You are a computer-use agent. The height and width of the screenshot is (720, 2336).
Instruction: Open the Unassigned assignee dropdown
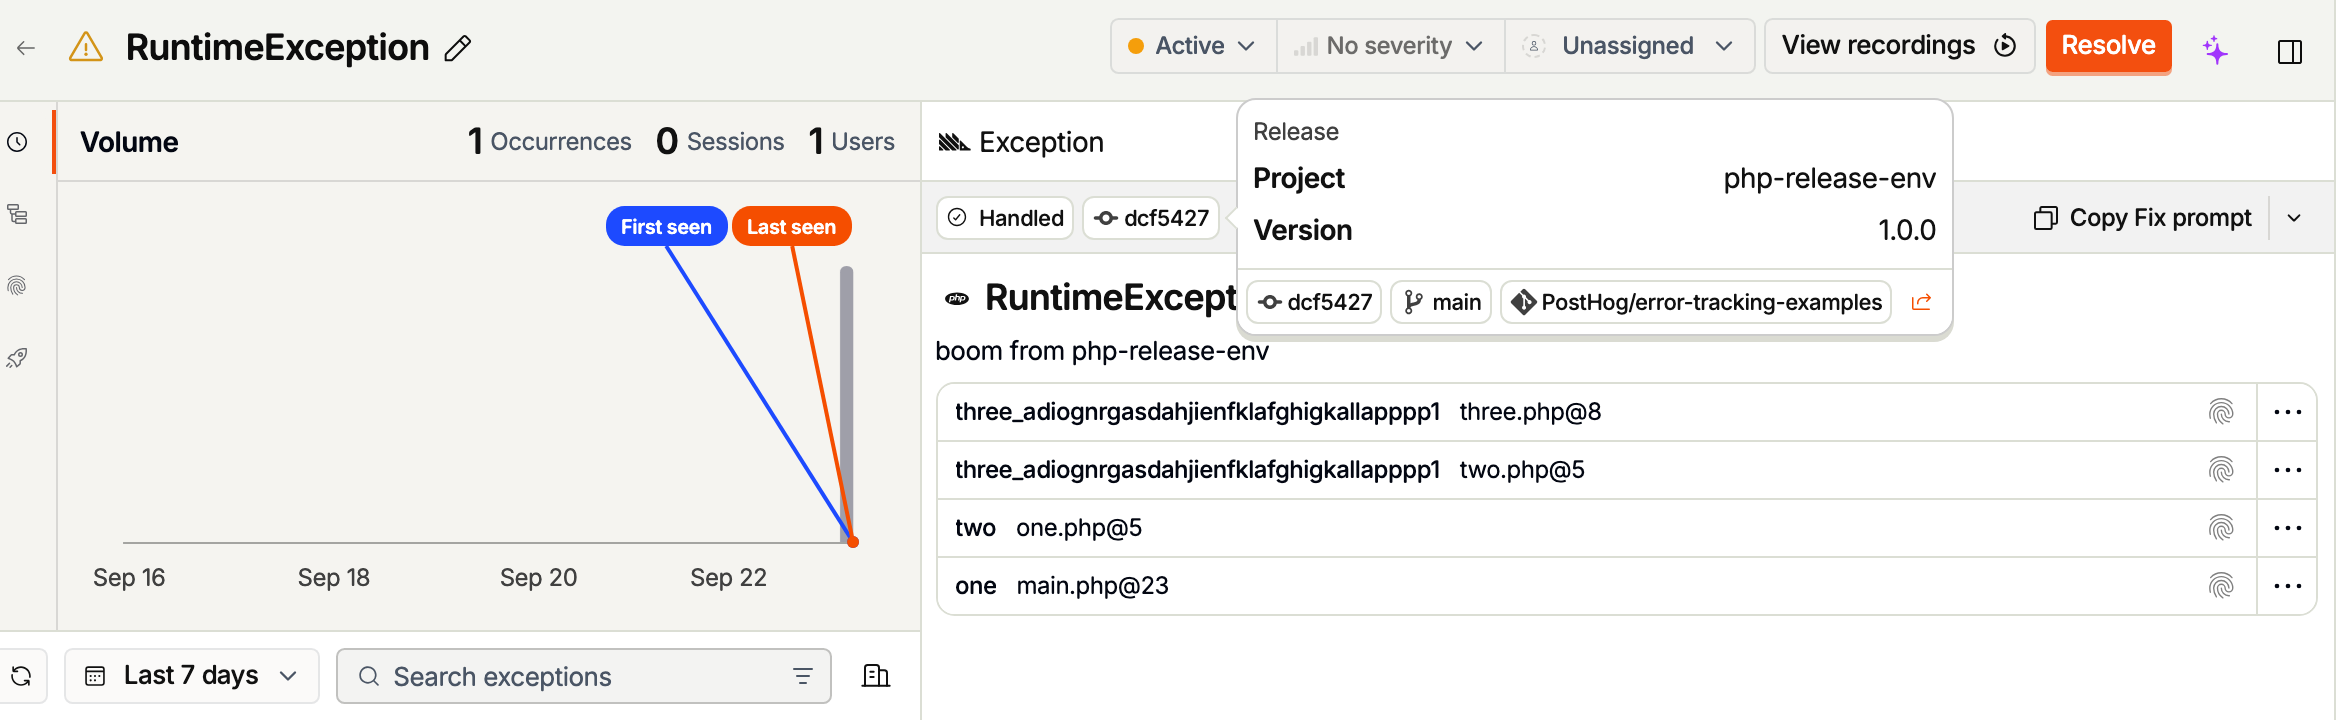[1629, 46]
